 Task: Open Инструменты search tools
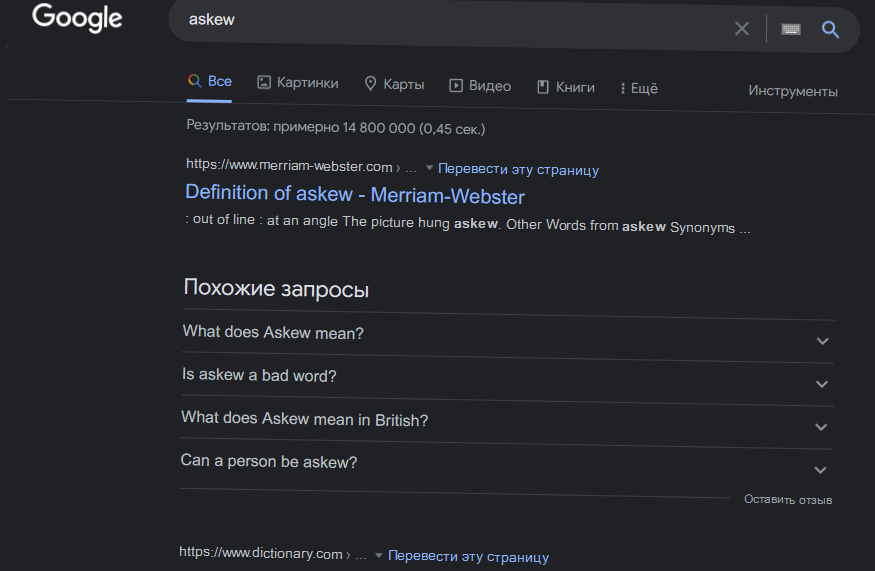tap(793, 91)
